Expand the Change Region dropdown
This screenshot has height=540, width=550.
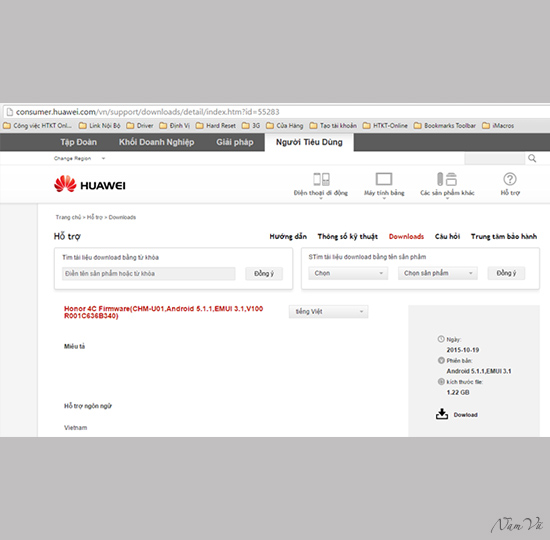(x=79, y=158)
